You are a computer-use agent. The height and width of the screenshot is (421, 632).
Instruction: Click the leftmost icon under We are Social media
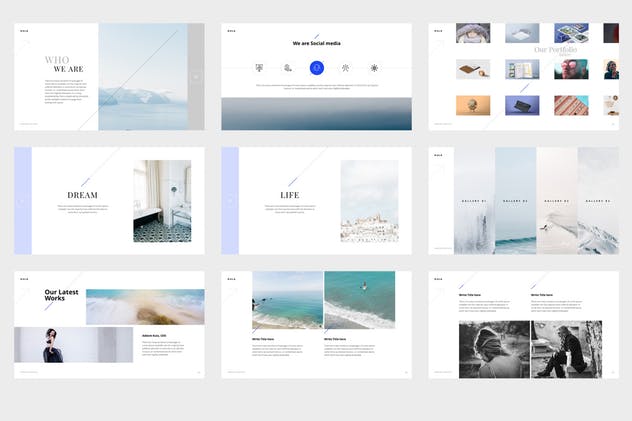[x=260, y=68]
